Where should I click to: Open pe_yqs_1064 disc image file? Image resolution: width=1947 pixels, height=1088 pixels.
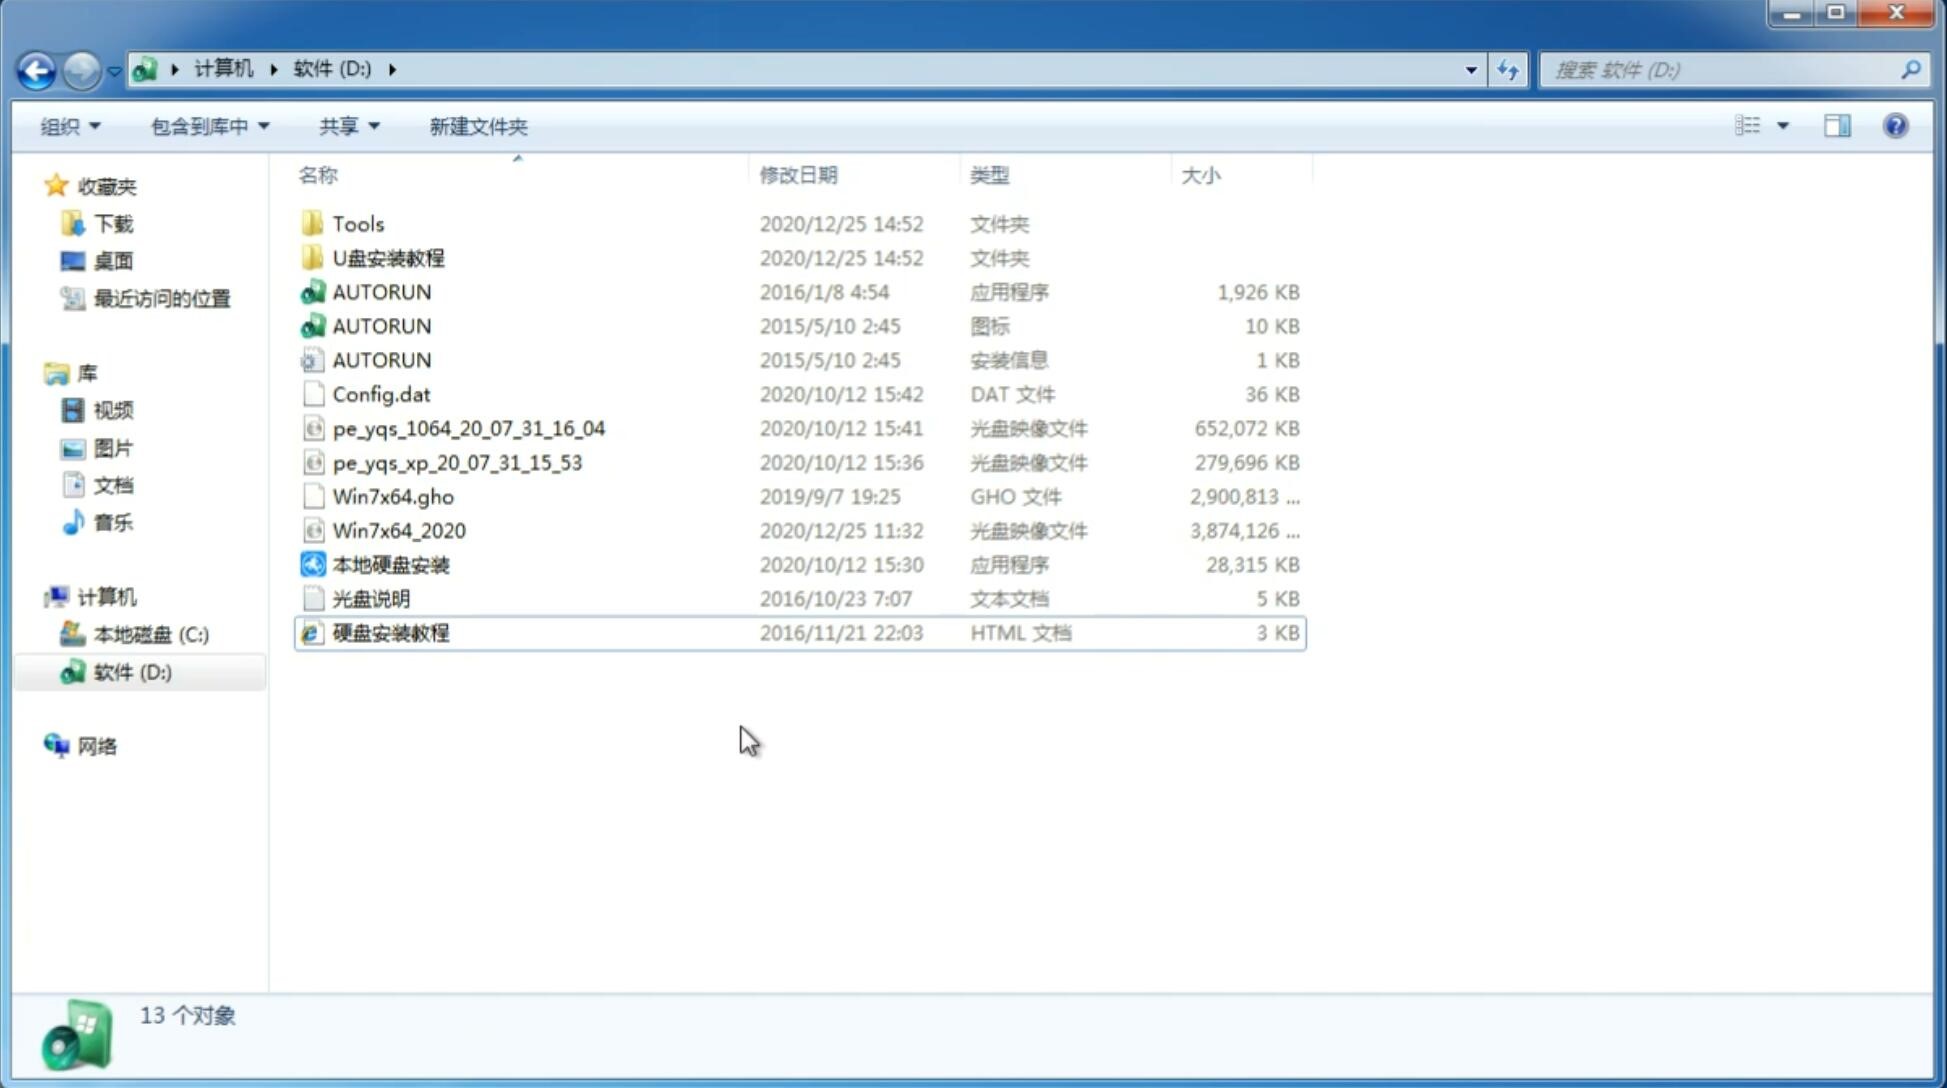469,428
